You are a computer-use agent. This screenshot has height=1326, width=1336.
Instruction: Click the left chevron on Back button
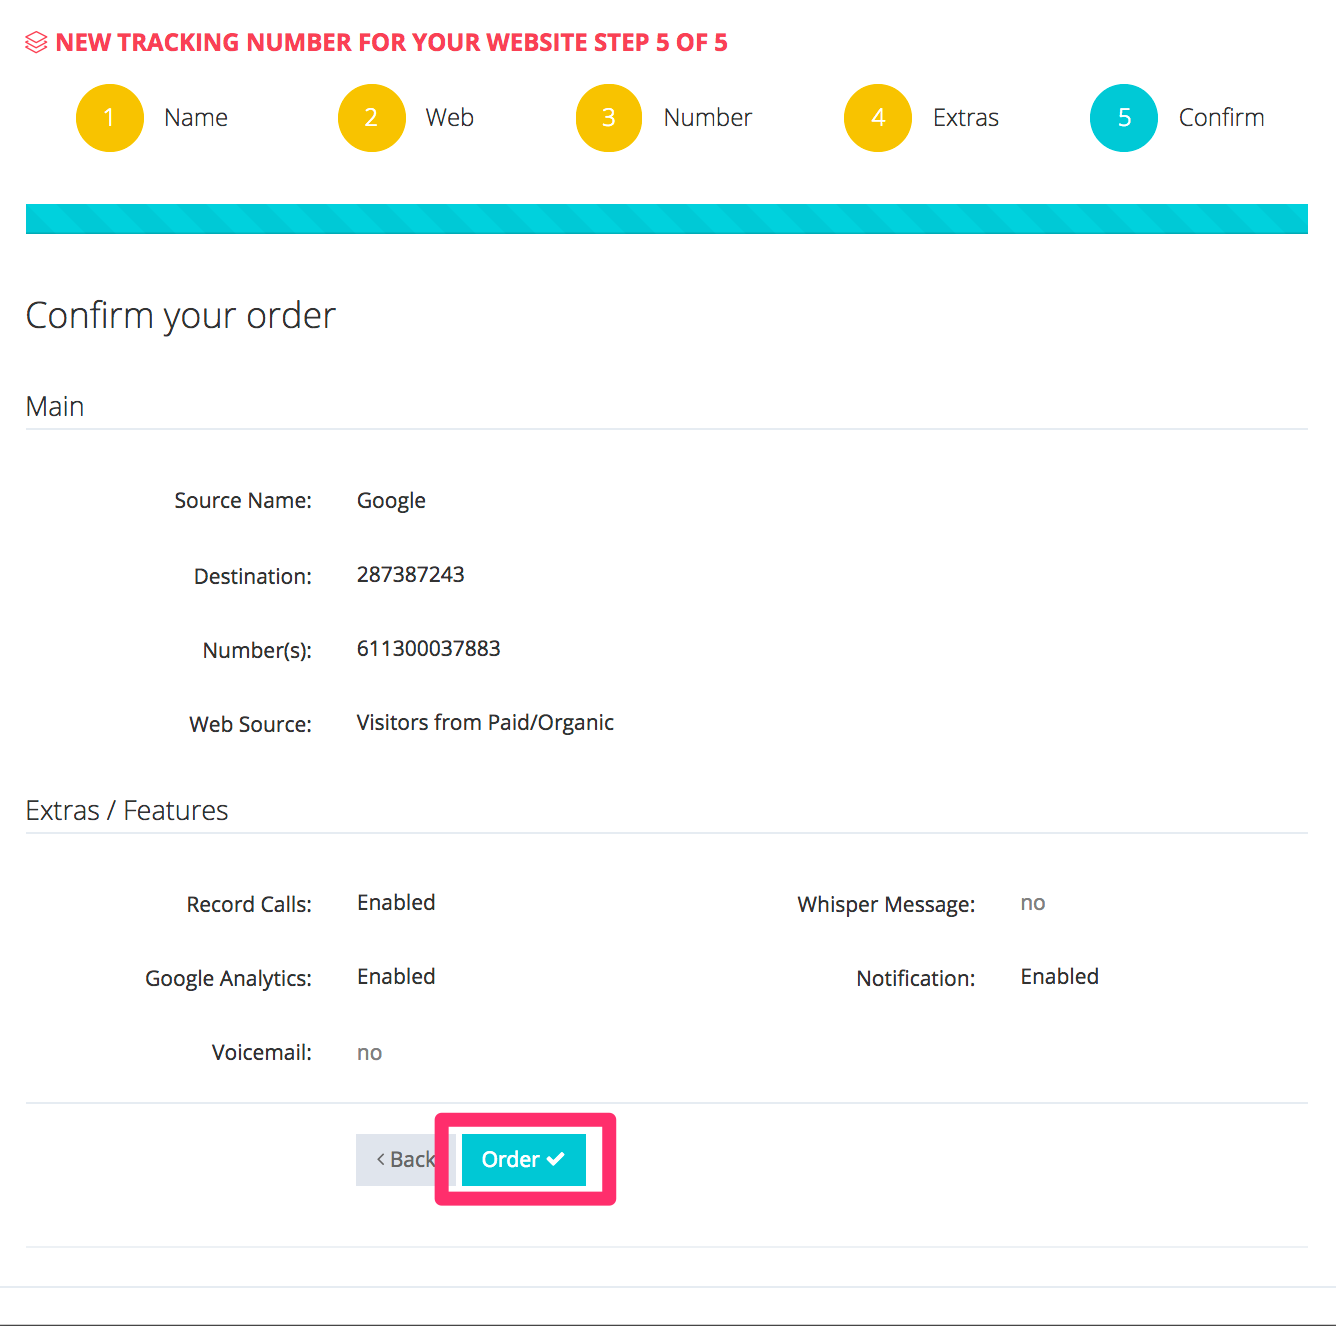tap(381, 1159)
